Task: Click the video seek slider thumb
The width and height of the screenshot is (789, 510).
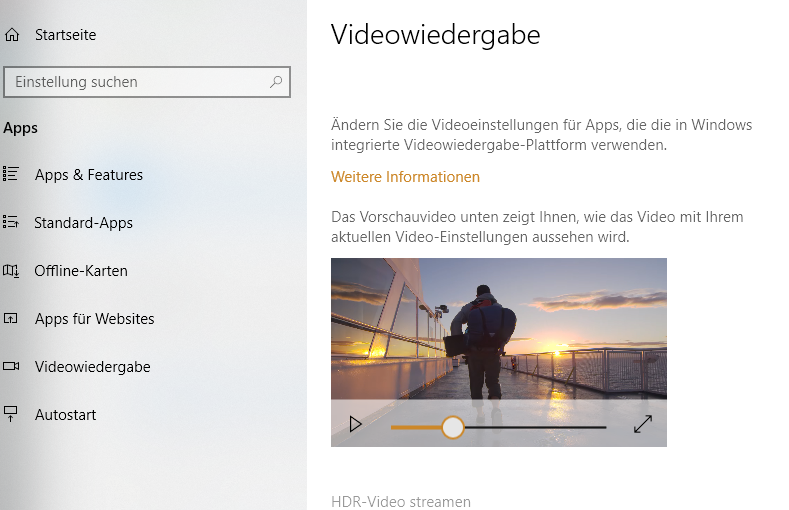Action: (x=452, y=428)
